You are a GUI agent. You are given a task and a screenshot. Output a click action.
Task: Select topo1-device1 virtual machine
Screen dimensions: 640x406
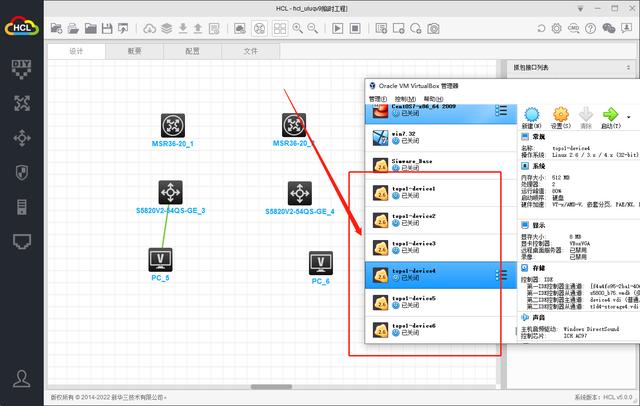click(x=441, y=193)
